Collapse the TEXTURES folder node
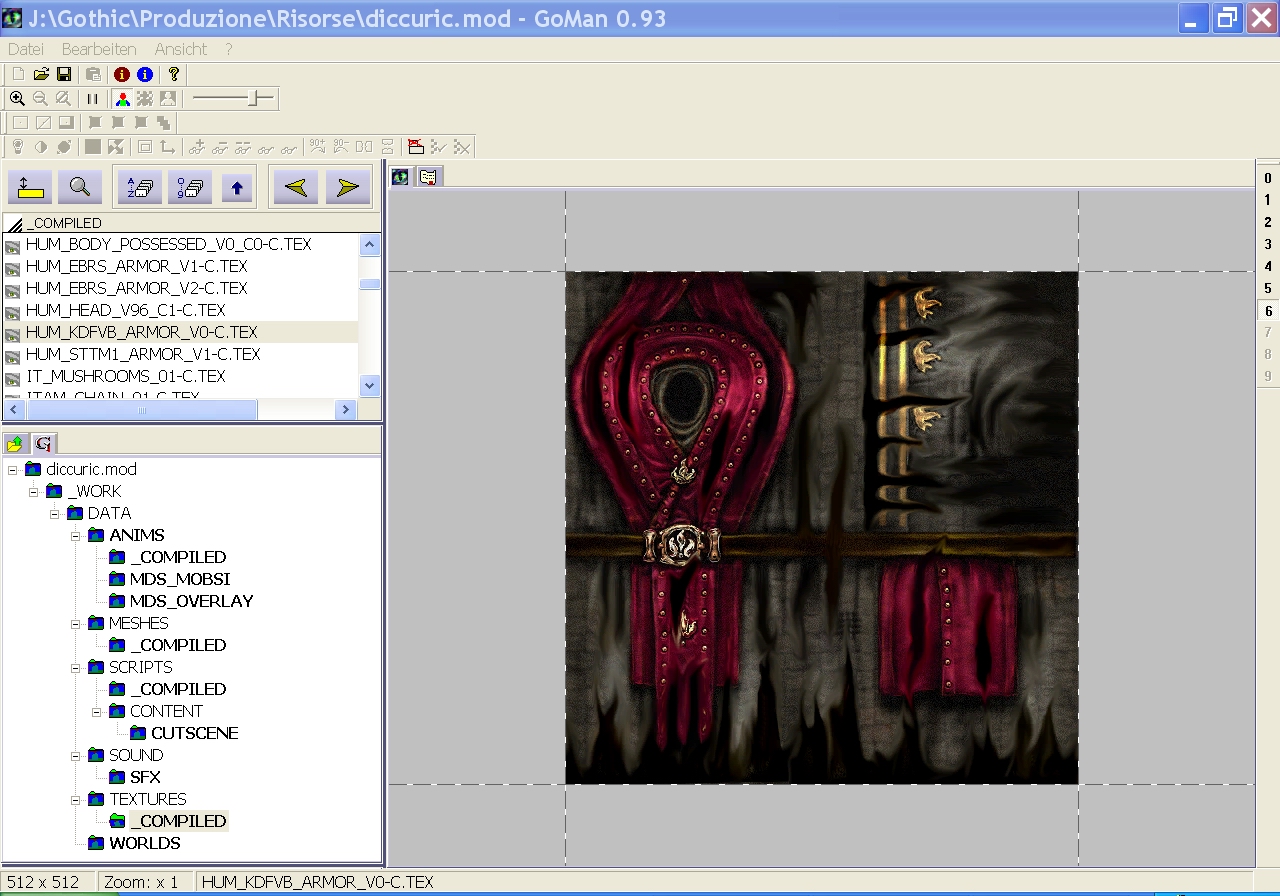Viewport: 1280px width, 896px height. tap(76, 799)
